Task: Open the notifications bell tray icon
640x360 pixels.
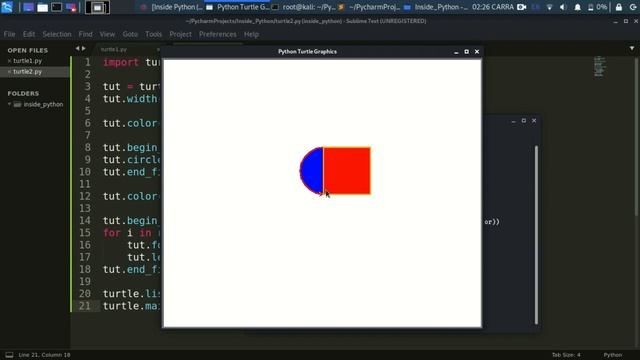Action: point(577,7)
